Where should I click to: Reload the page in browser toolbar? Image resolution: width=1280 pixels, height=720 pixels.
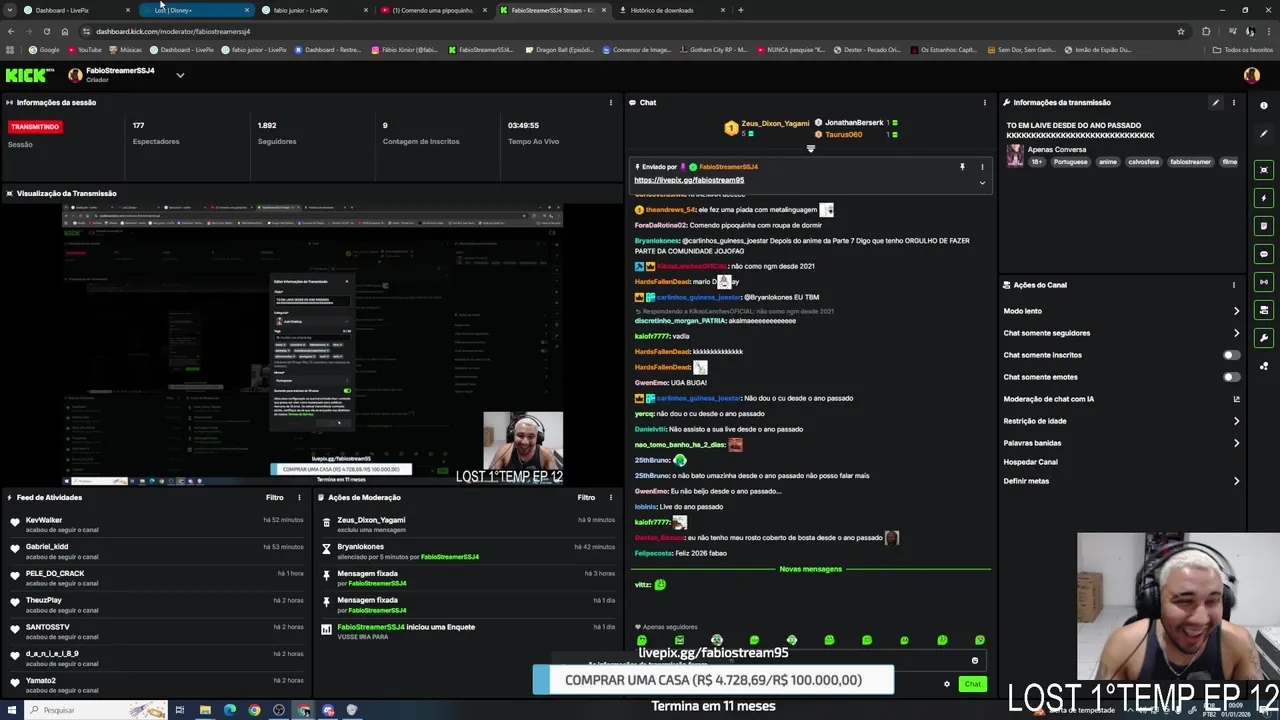point(45,31)
